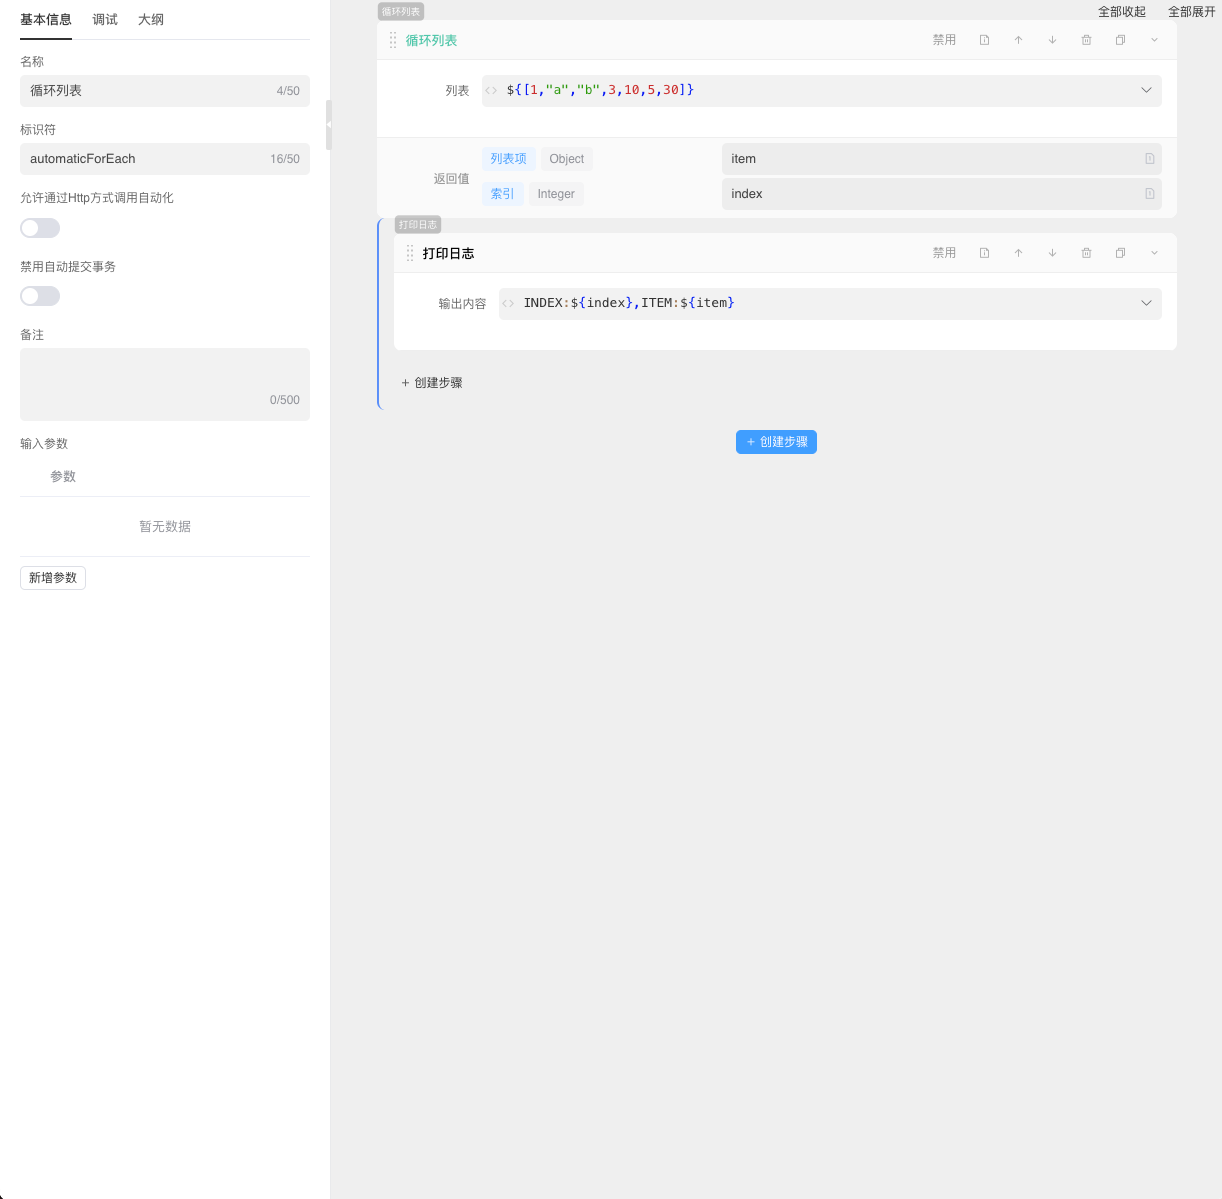
Task: Click 全部收起 to collapse all steps
Action: tap(1121, 12)
